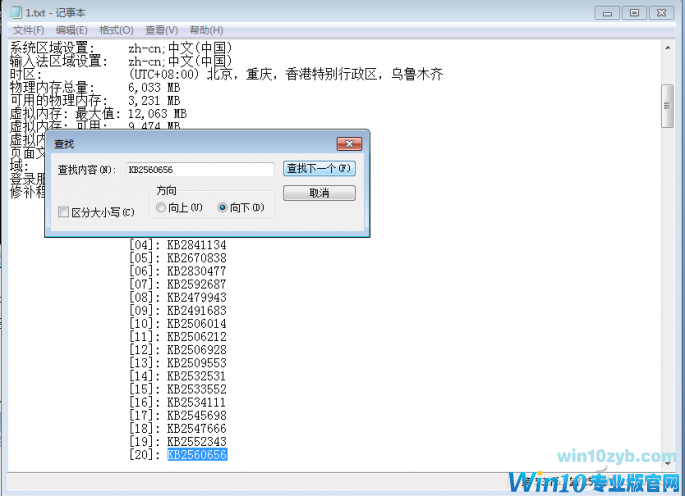This screenshot has height=496, width=685.
Task: Click the KB2830477 entry on line [06]
Action: (197, 271)
